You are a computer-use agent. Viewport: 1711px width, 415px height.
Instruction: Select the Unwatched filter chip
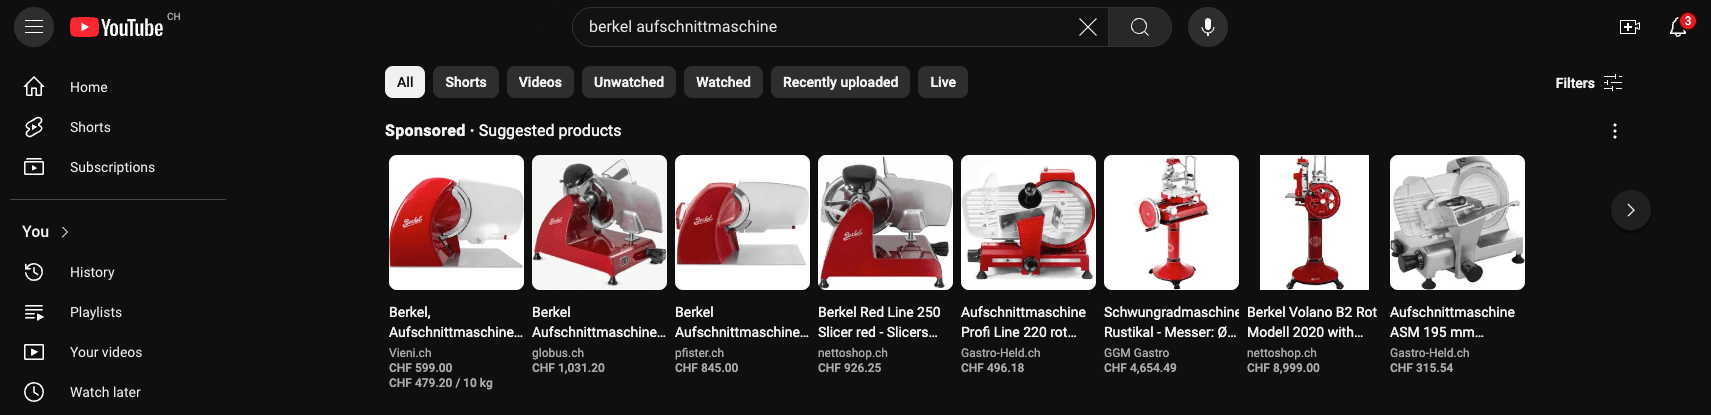pyautogui.click(x=629, y=82)
